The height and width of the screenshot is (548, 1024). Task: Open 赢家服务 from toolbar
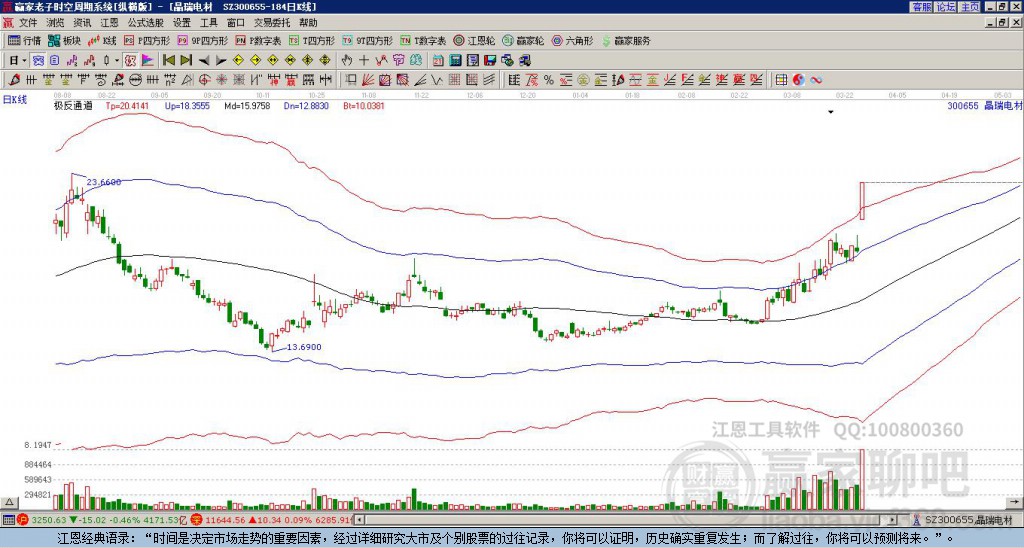tap(626, 40)
